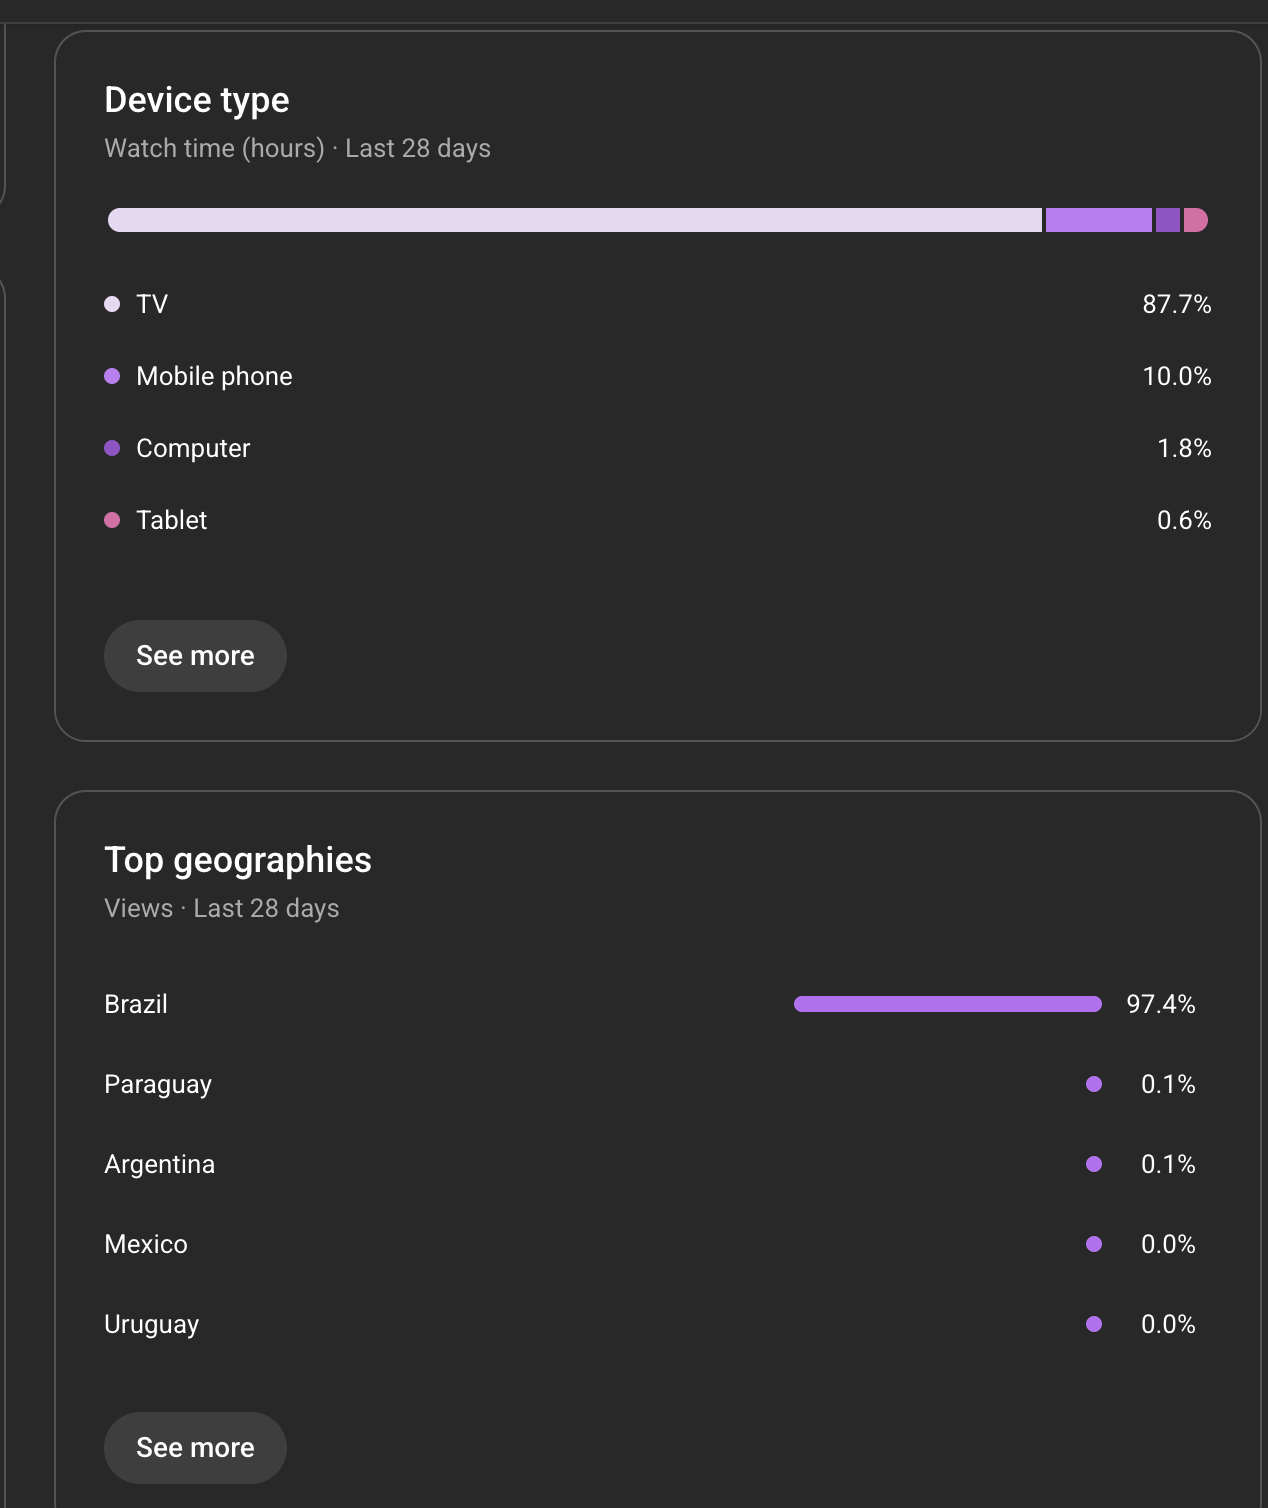Select the Computer bar segment
This screenshot has height=1508, width=1268.
pos(1167,220)
